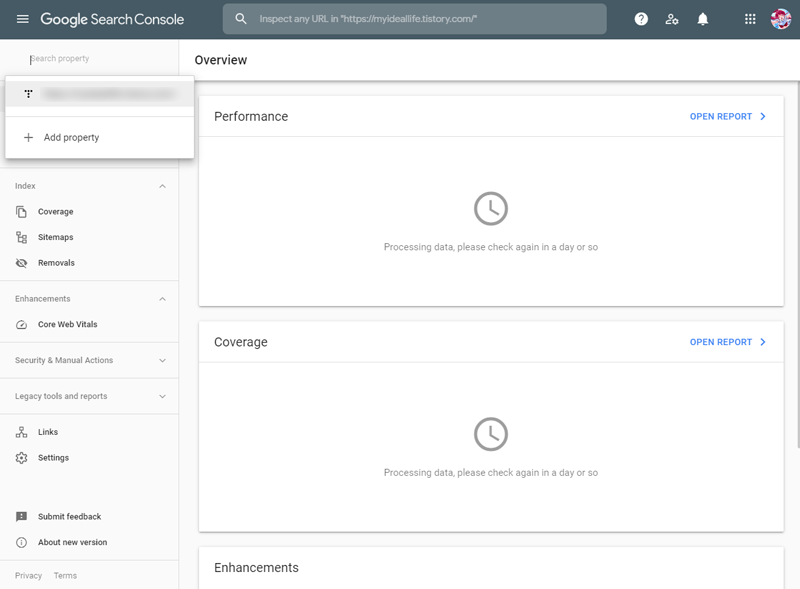
Task: Open Sitemaps in sidebar
Action: click(x=56, y=237)
